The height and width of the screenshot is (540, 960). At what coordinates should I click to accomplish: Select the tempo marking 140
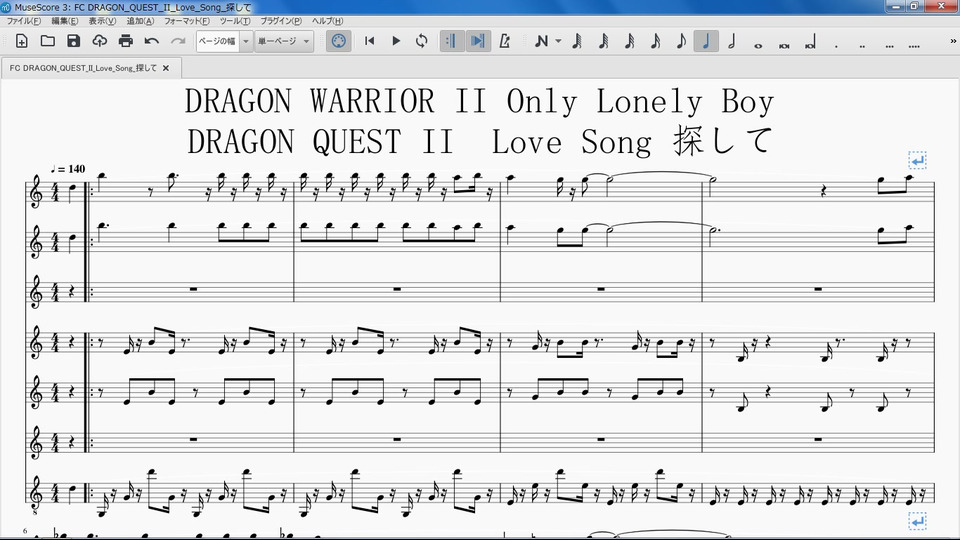click(68, 169)
